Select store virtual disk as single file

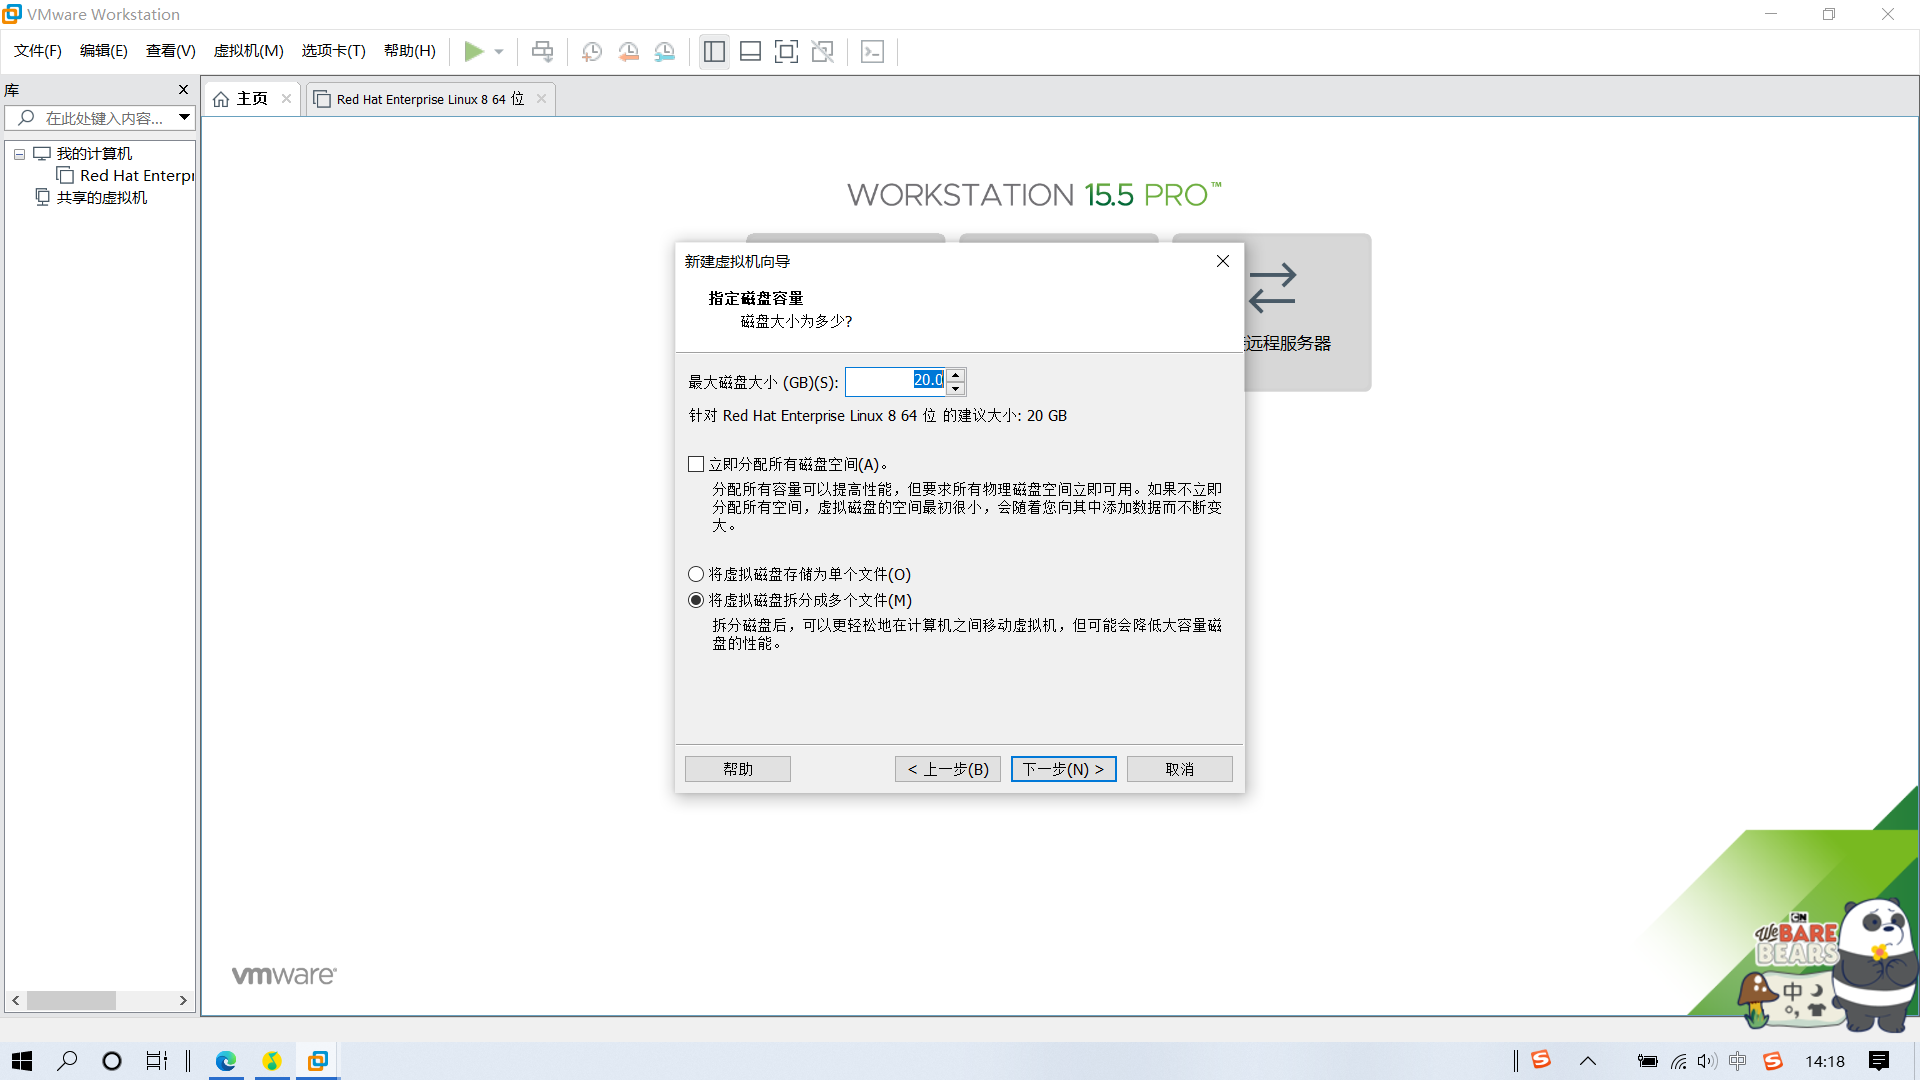click(696, 574)
